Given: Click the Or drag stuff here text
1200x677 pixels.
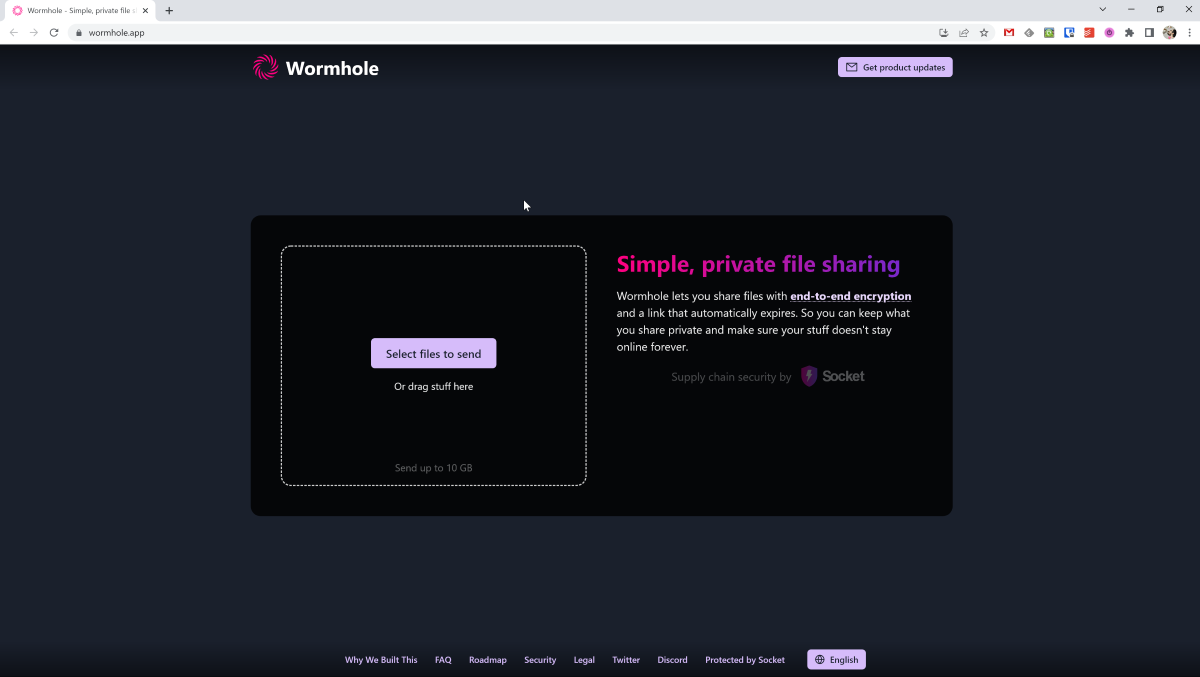Looking at the screenshot, I should pyautogui.click(x=433, y=387).
